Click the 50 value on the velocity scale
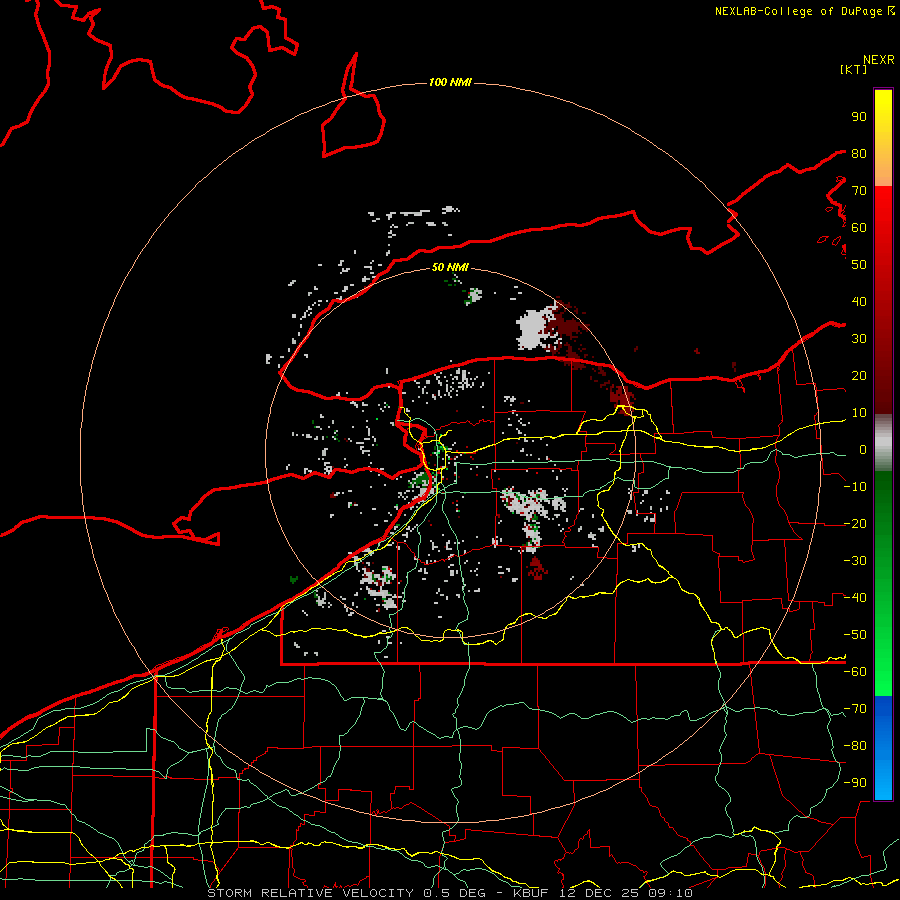Viewport: 900px width, 900px height. (x=859, y=265)
